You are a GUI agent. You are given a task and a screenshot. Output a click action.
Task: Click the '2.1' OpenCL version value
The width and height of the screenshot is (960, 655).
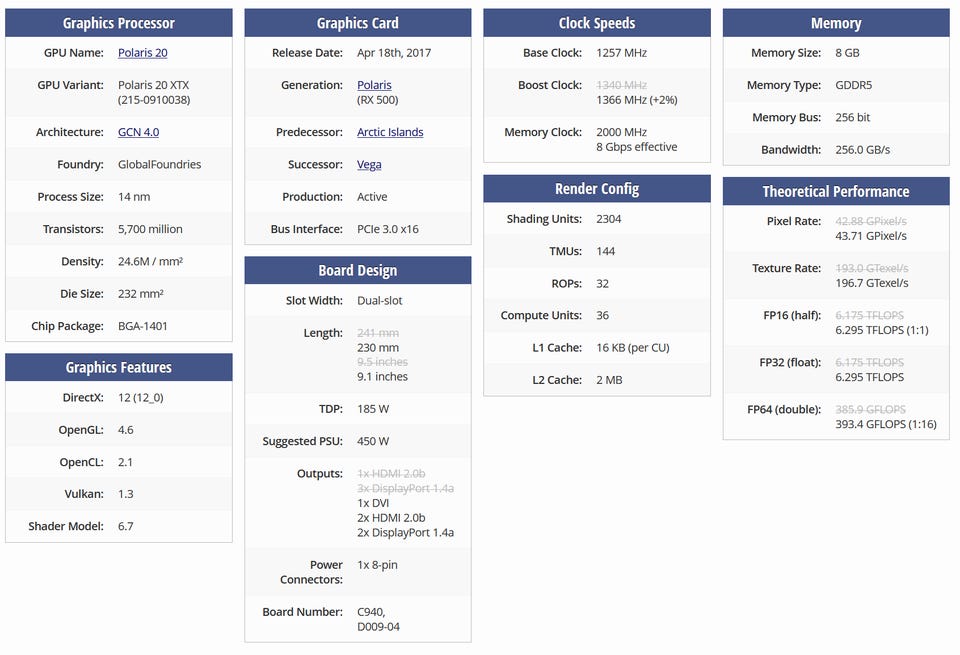tap(125, 463)
